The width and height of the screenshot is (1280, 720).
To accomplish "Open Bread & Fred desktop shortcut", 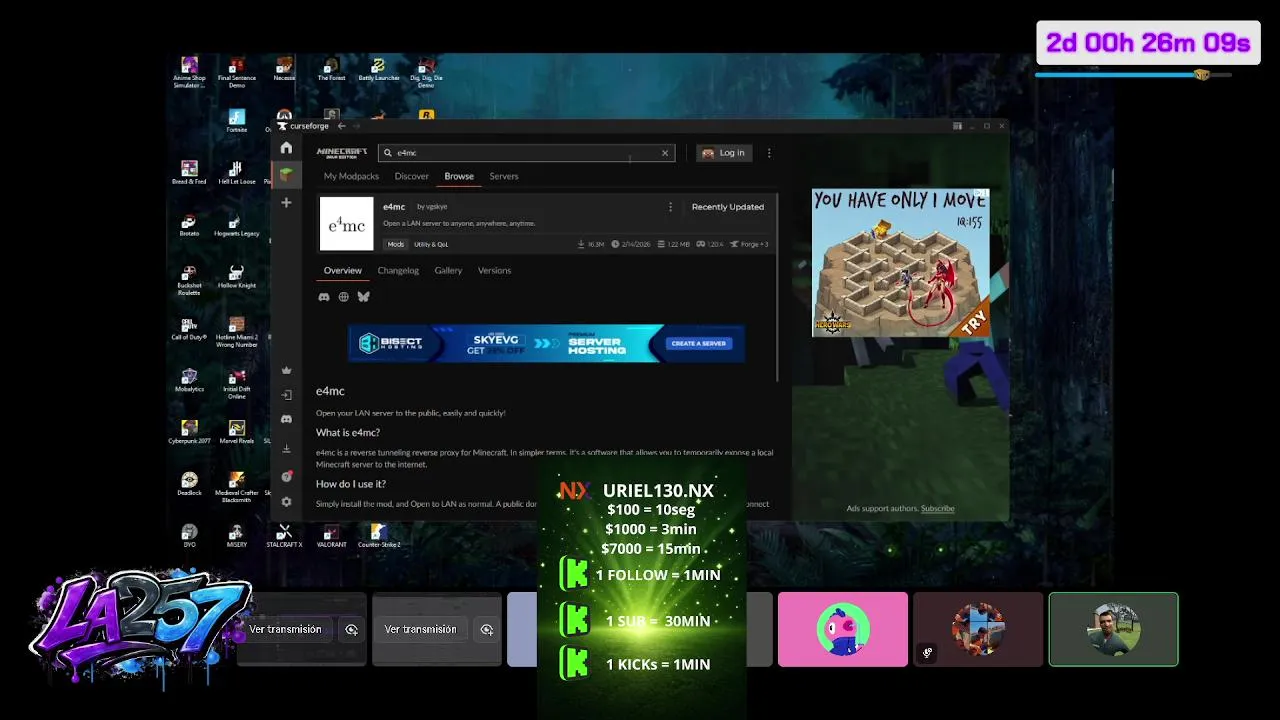I will click(x=189, y=173).
